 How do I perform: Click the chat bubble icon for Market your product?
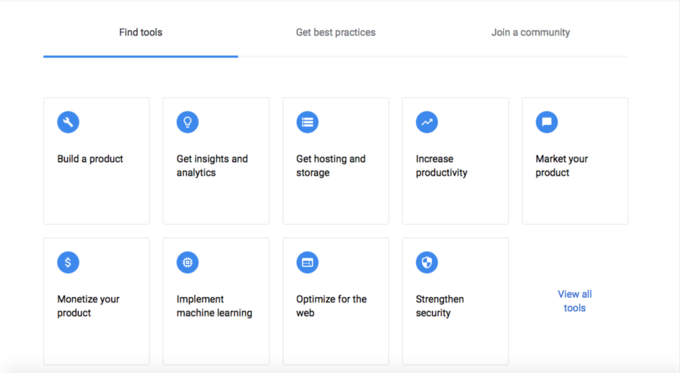point(546,122)
